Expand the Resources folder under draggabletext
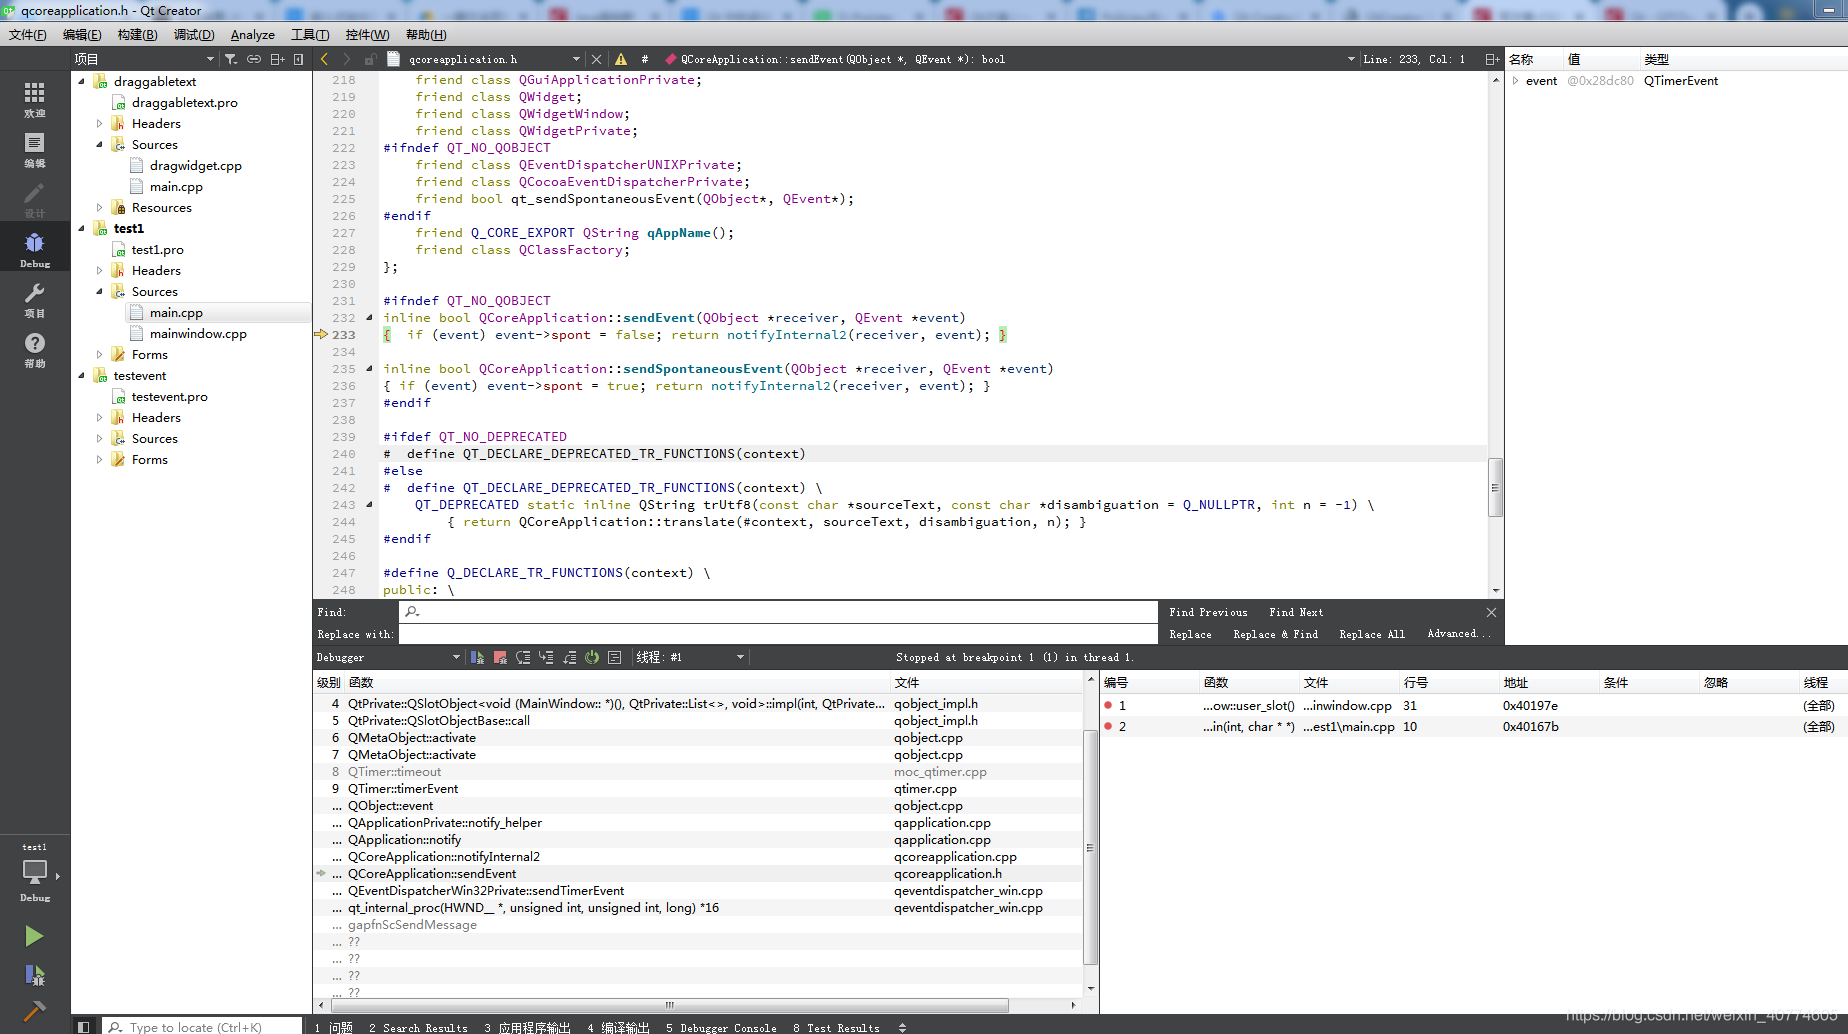This screenshot has height=1034, width=1848. pyautogui.click(x=99, y=208)
